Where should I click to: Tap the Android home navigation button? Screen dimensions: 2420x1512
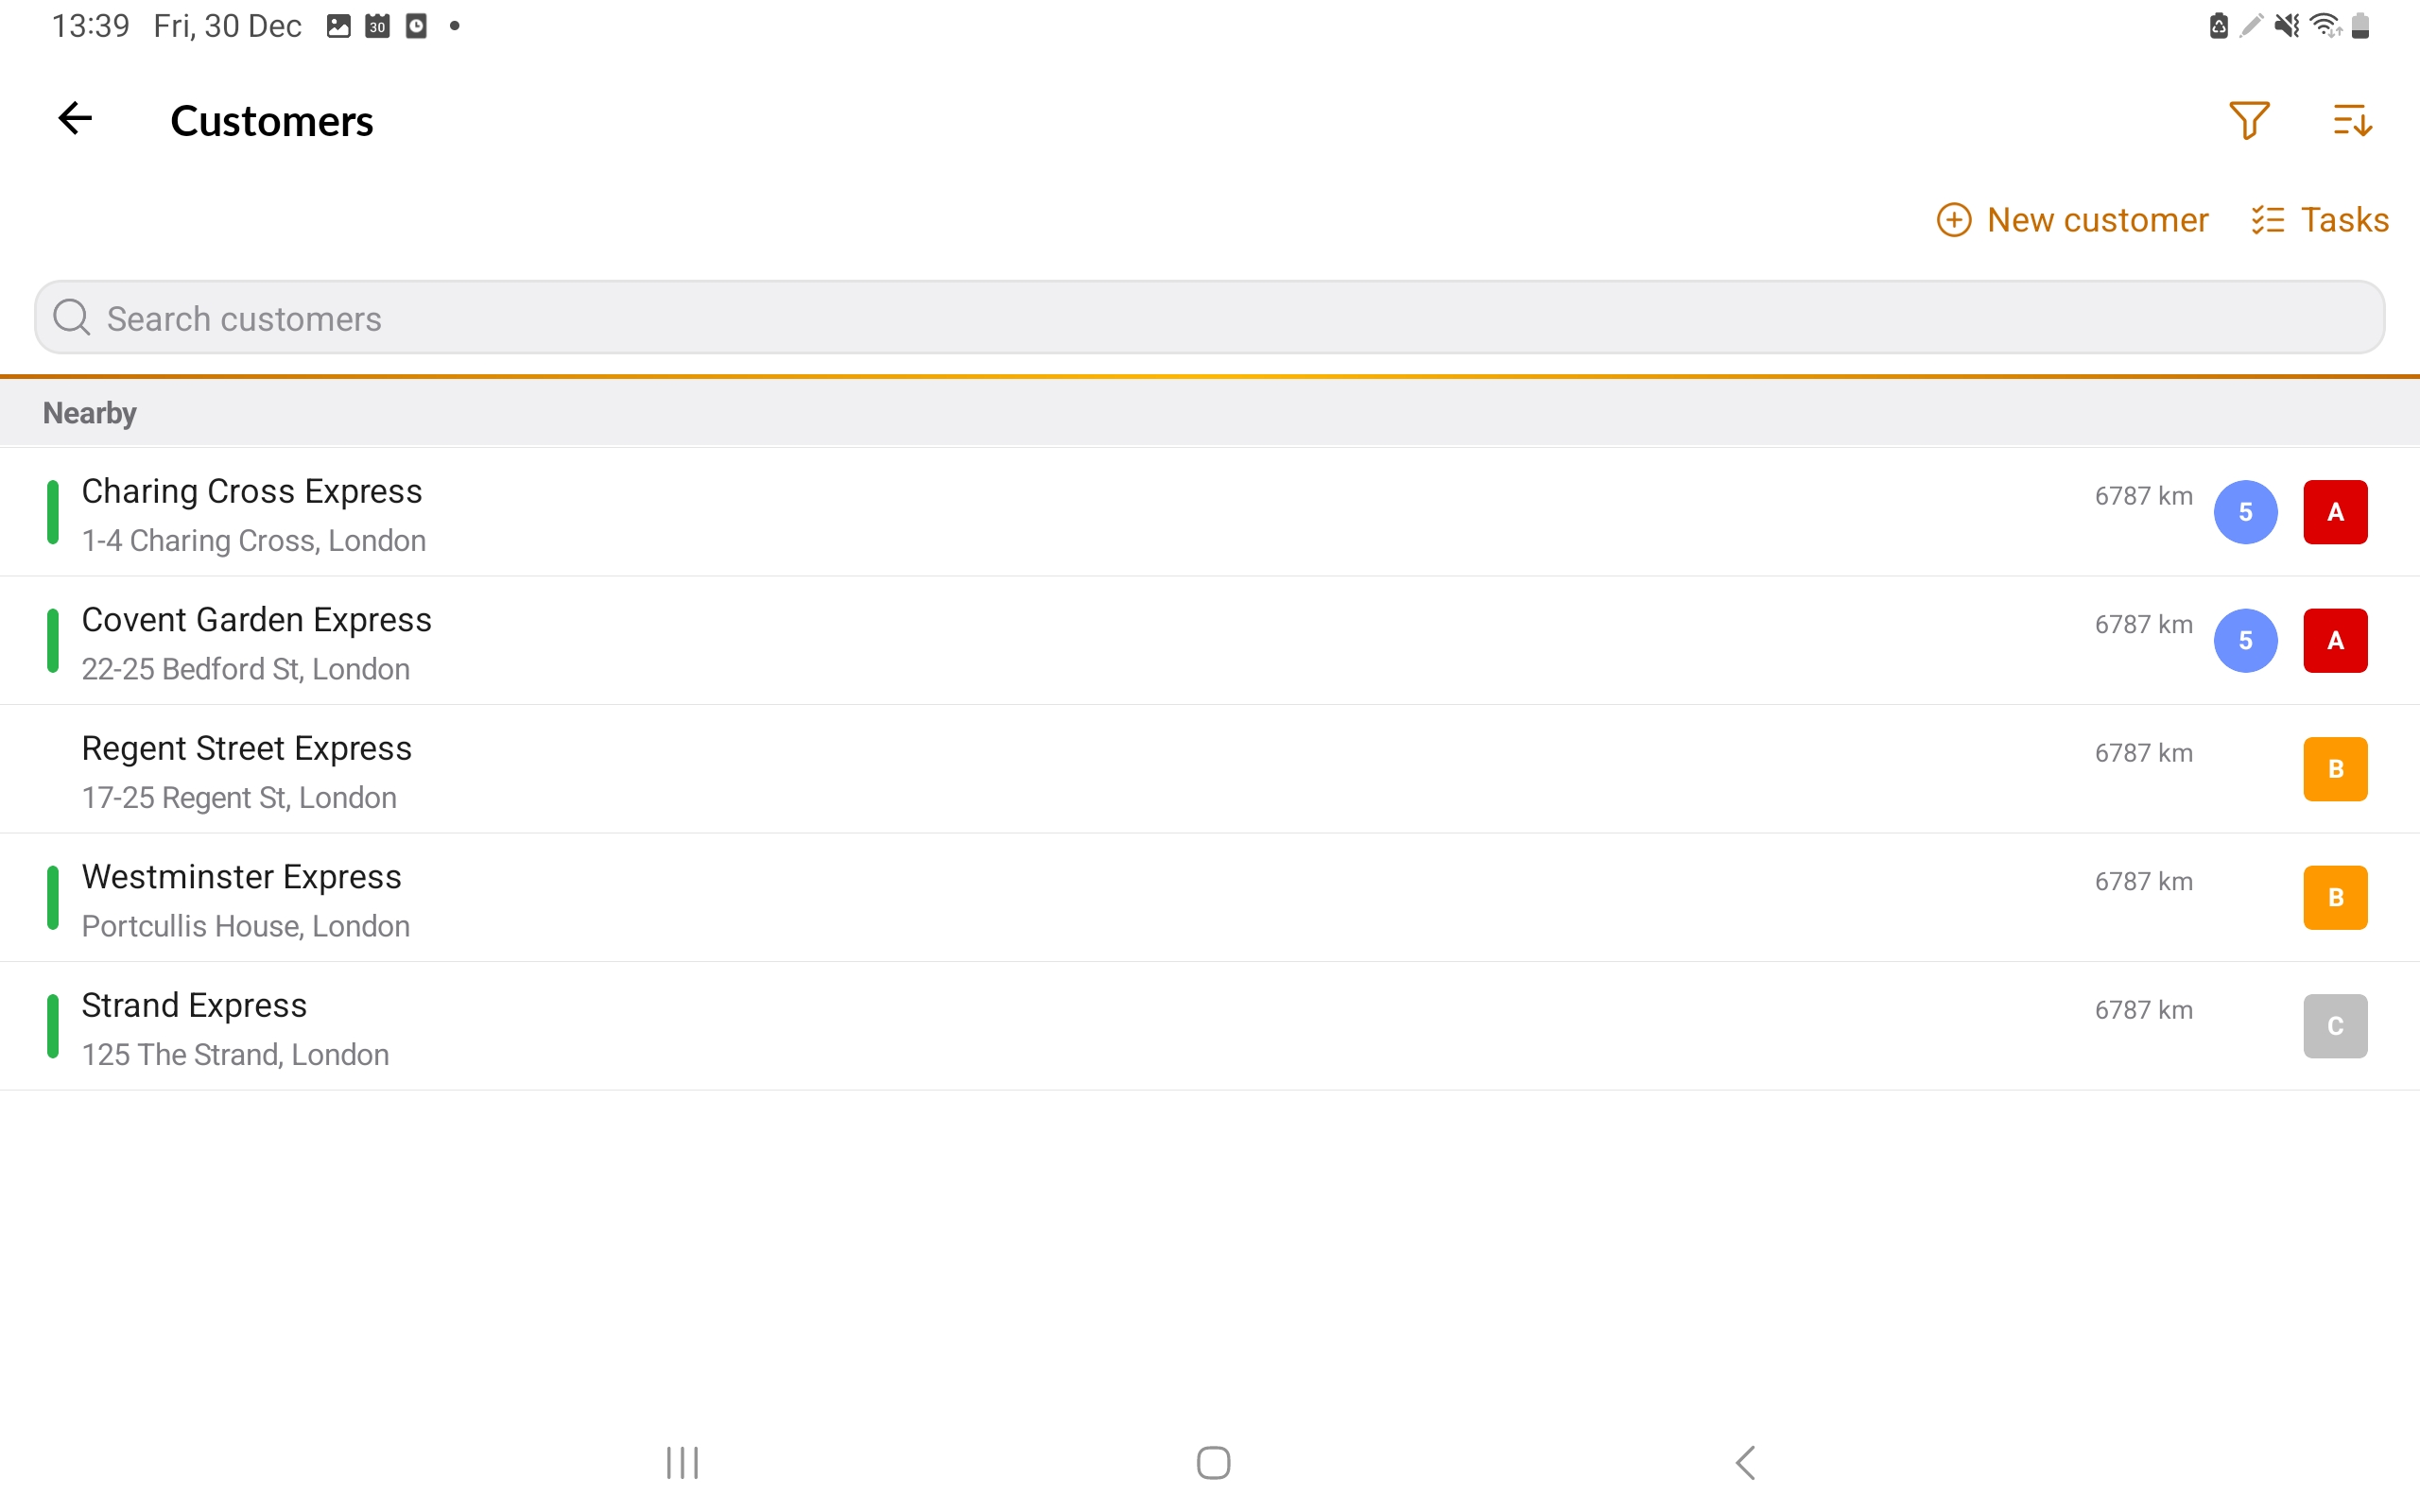point(1213,1462)
